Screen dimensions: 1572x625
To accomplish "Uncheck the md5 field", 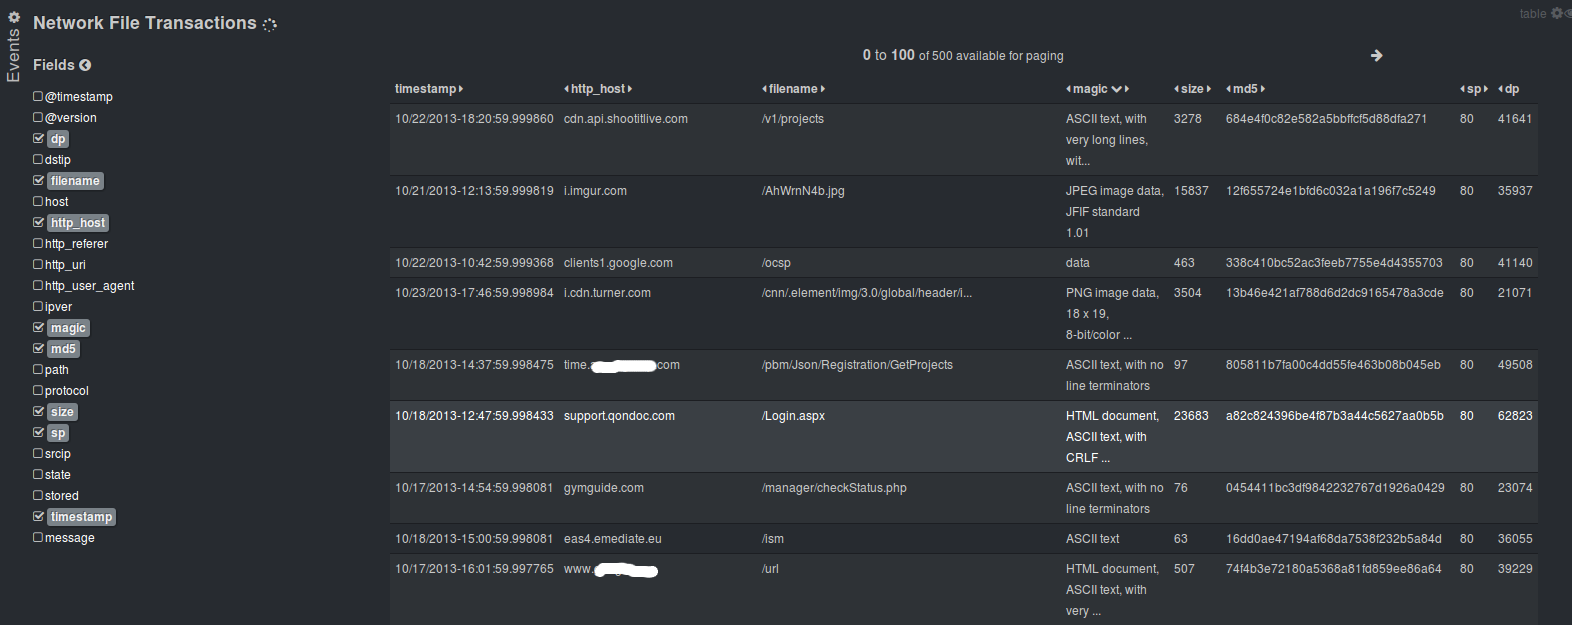I will pyautogui.click(x=38, y=348).
